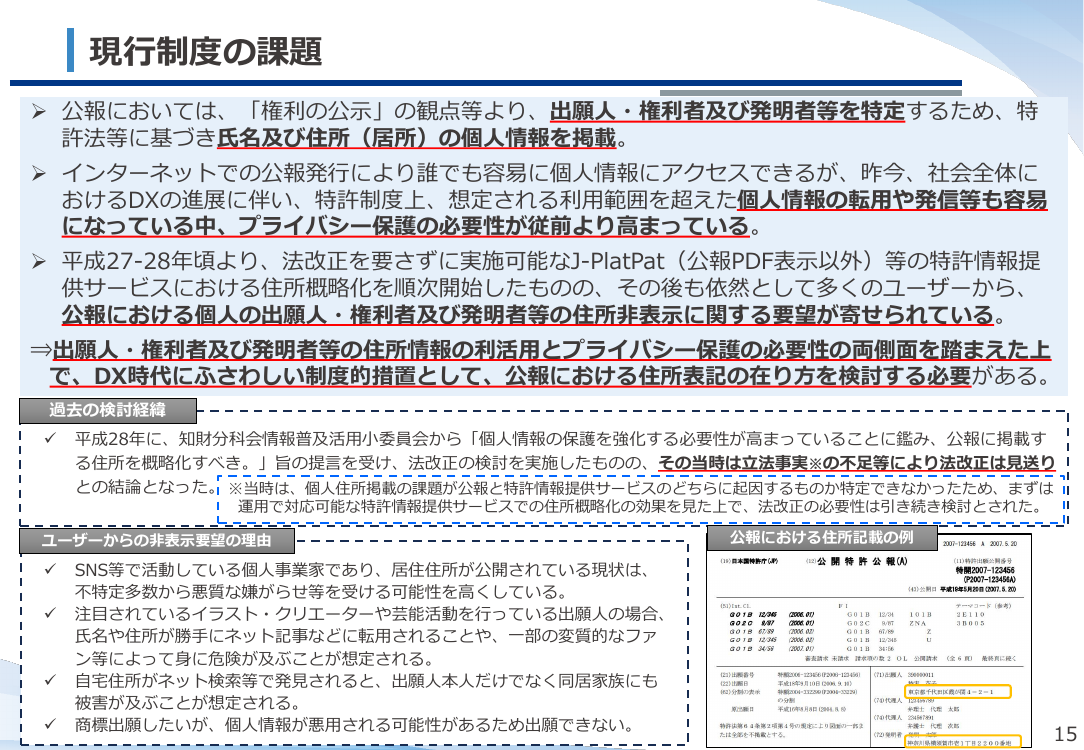Click the phrase （公報PDF表示以外）
This screenshot has height=750, width=1084.
click(x=774, y=261)
